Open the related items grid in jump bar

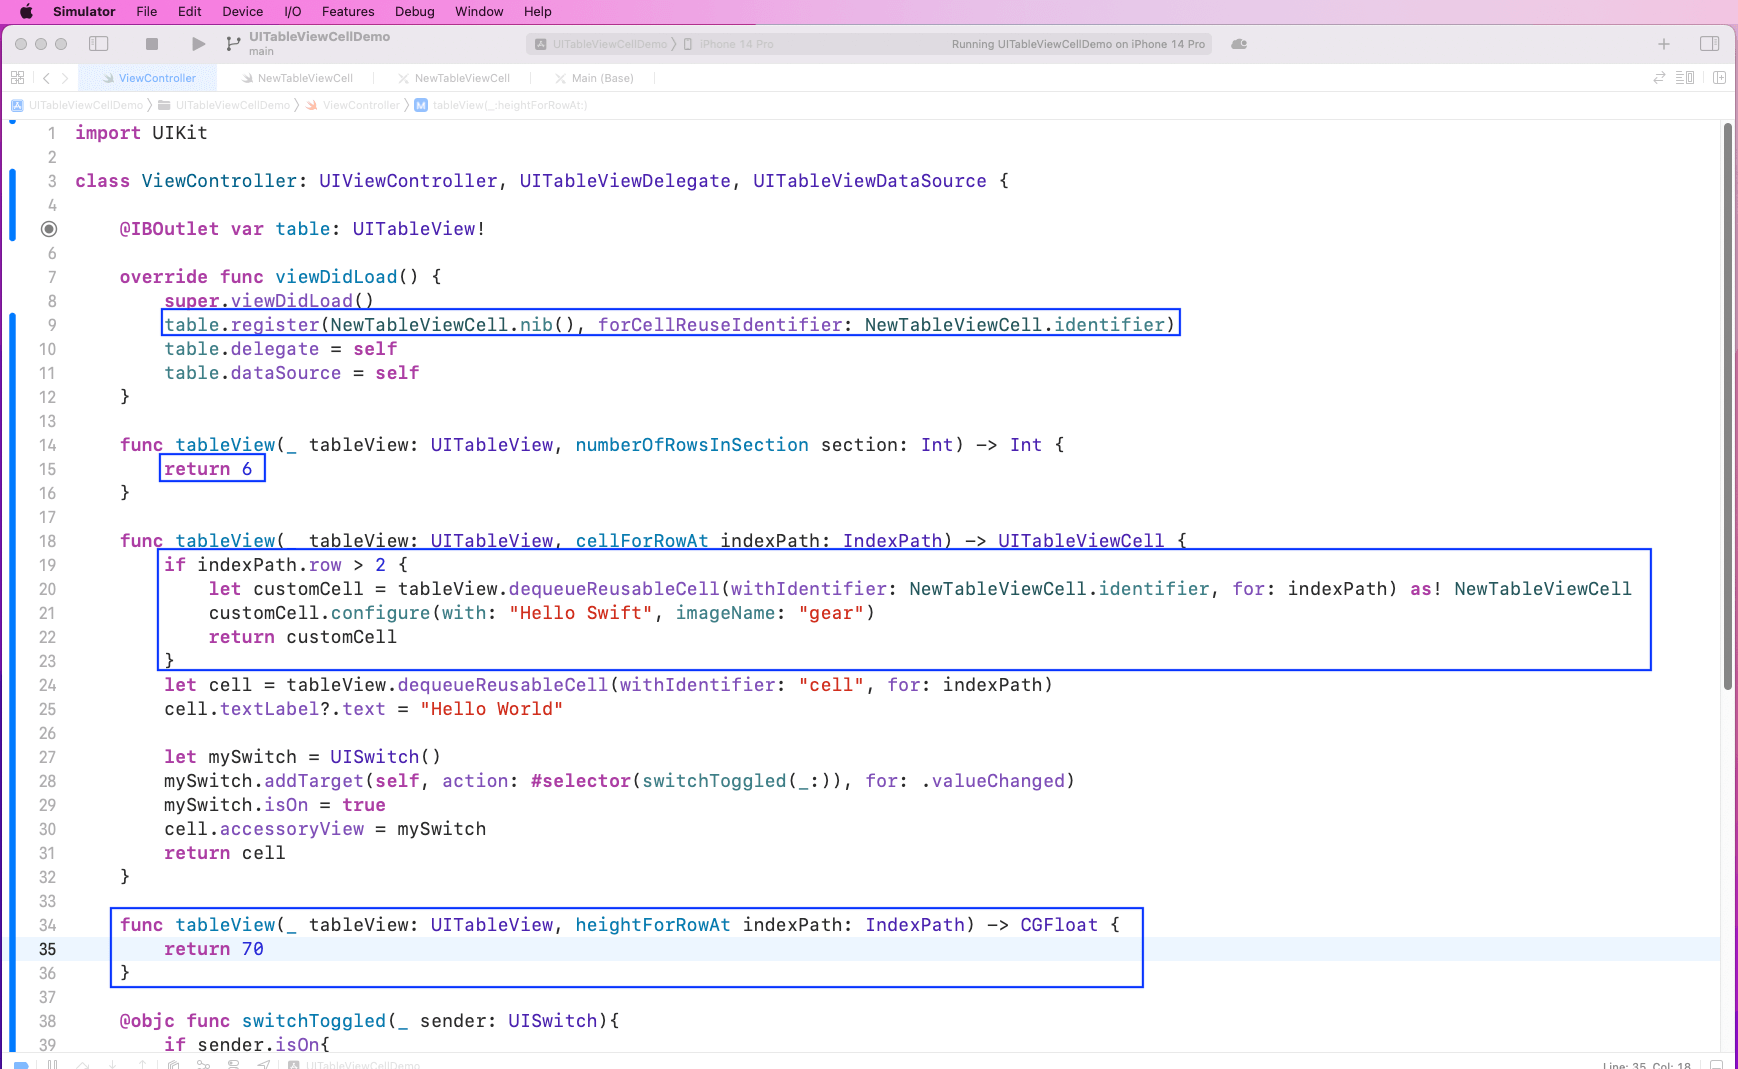click(x=18, y=77)
